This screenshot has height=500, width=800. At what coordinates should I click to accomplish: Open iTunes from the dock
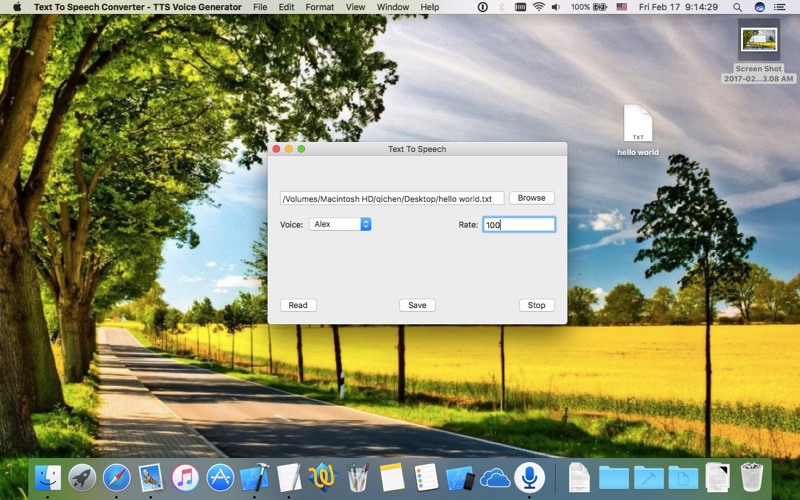click(x=185, y=477)
